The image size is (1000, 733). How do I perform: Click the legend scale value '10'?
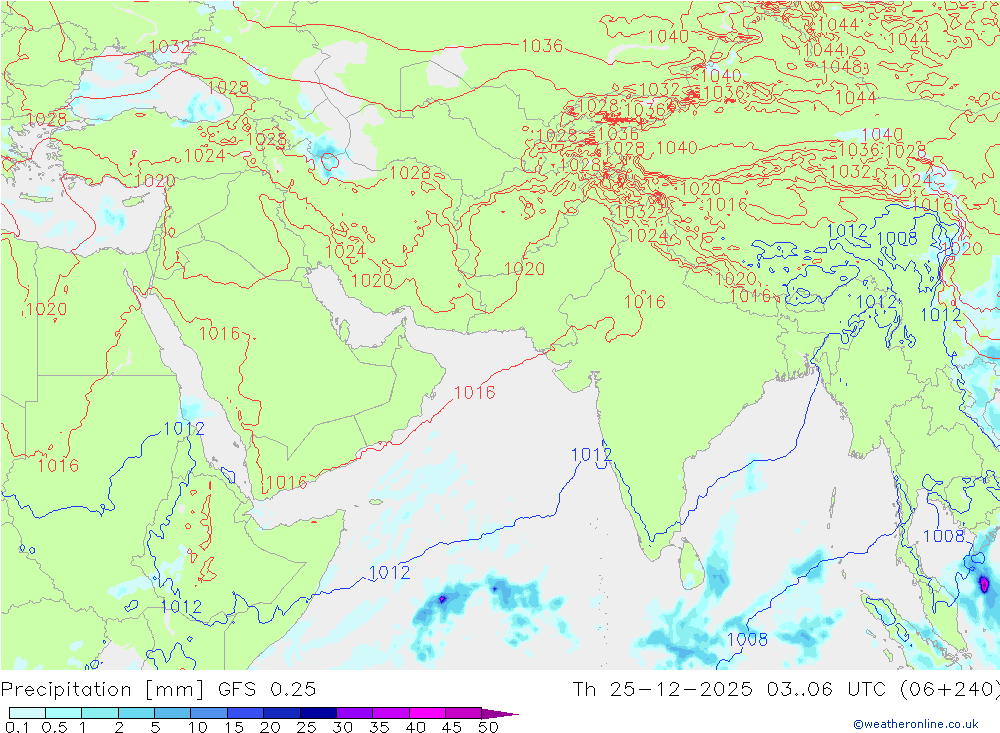198,727
